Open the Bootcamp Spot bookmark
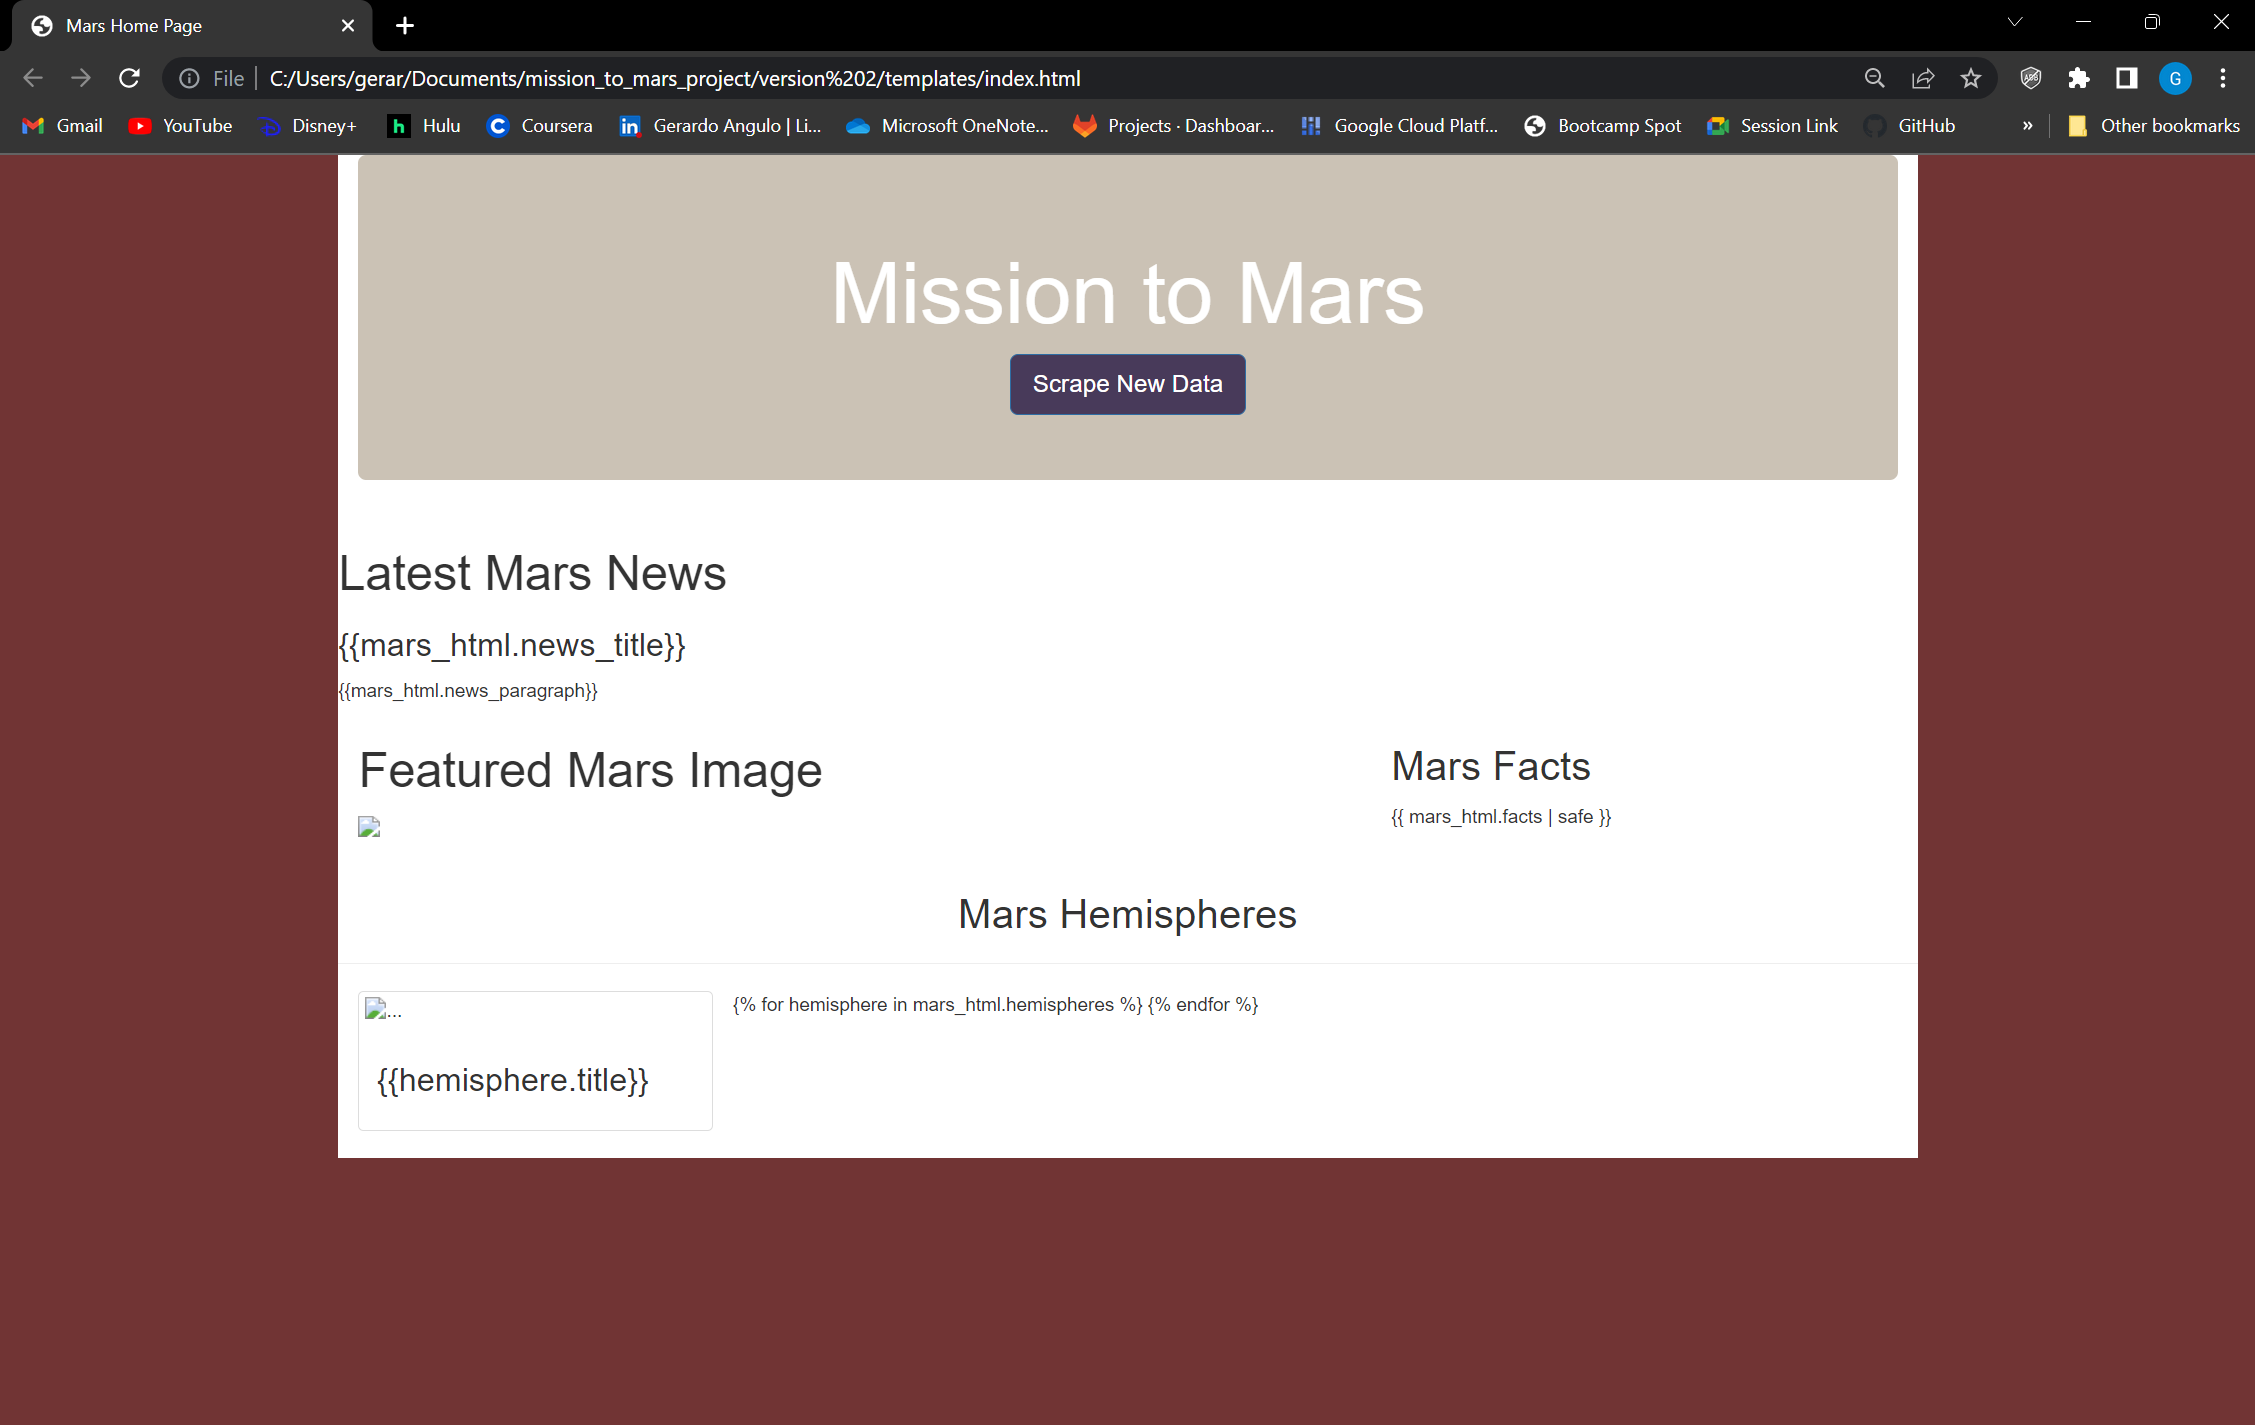Screen dimensions: 2255x1425 coord(1601,125)
